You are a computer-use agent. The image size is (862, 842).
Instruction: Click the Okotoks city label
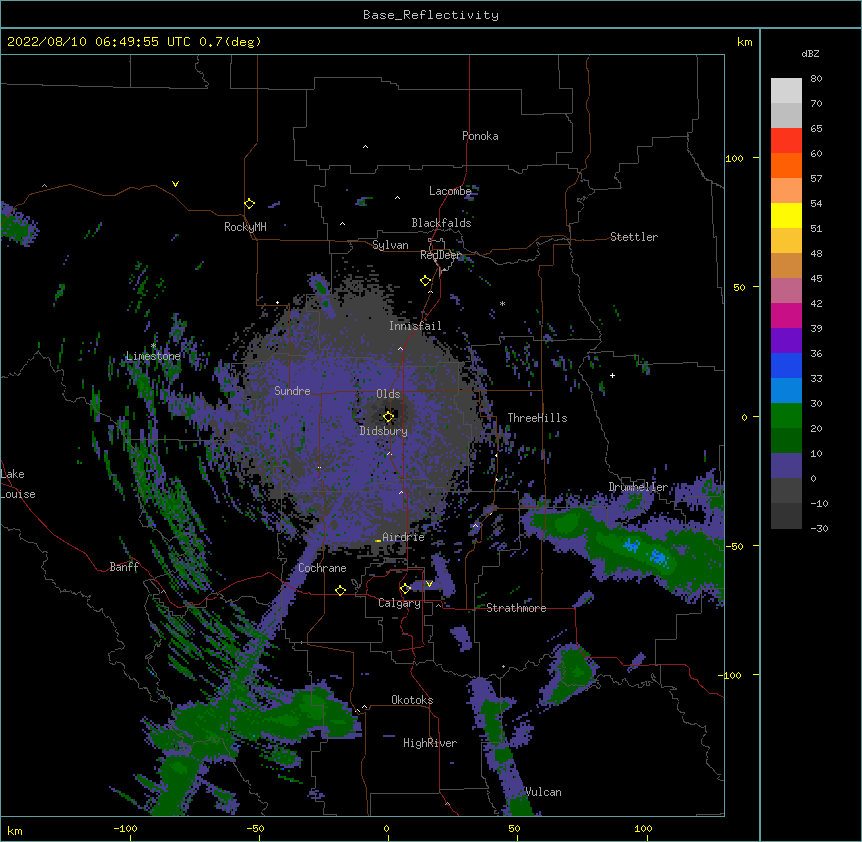tap(412, 700)
